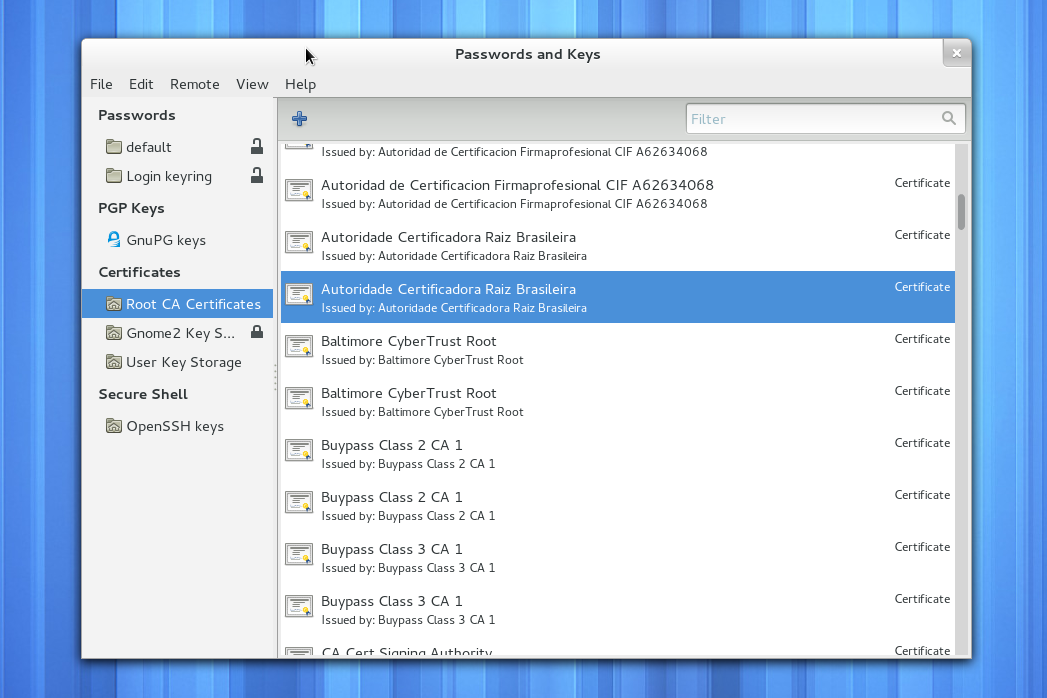Viewport: 1047px width, 698px height.
Task: Click the certificate icon of selected Autoridade Certificadora row
Action: [x=298, y=295]
